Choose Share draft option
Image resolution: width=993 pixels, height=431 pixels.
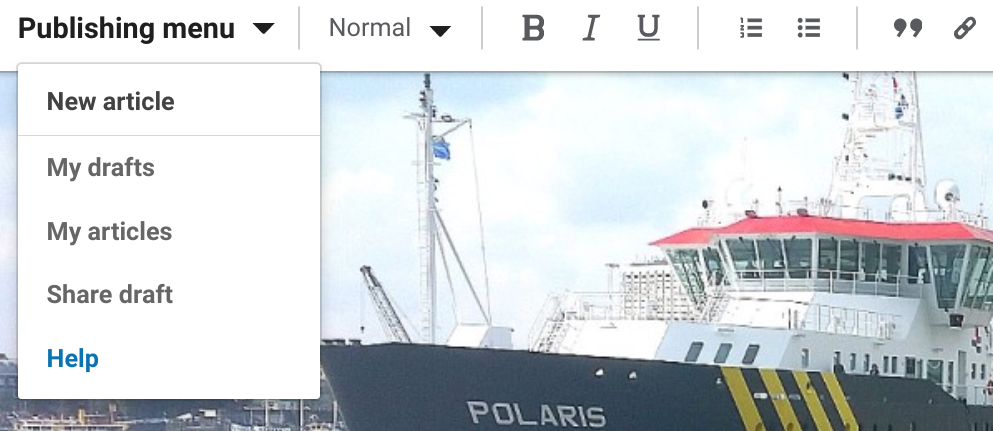point(110,294)
